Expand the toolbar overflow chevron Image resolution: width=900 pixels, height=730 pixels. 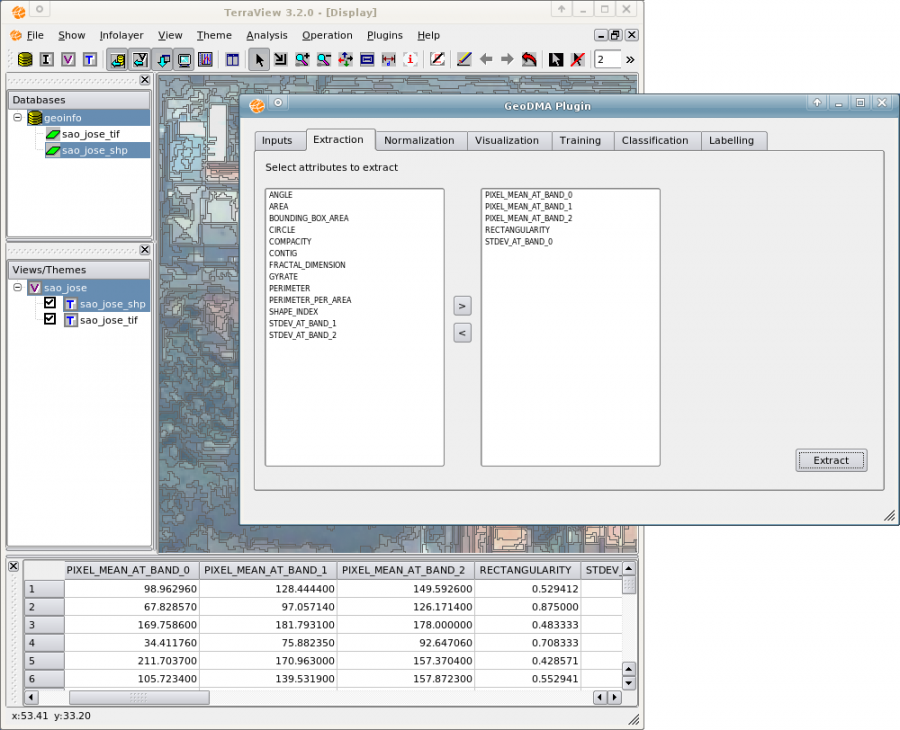[x=630, y=60]
